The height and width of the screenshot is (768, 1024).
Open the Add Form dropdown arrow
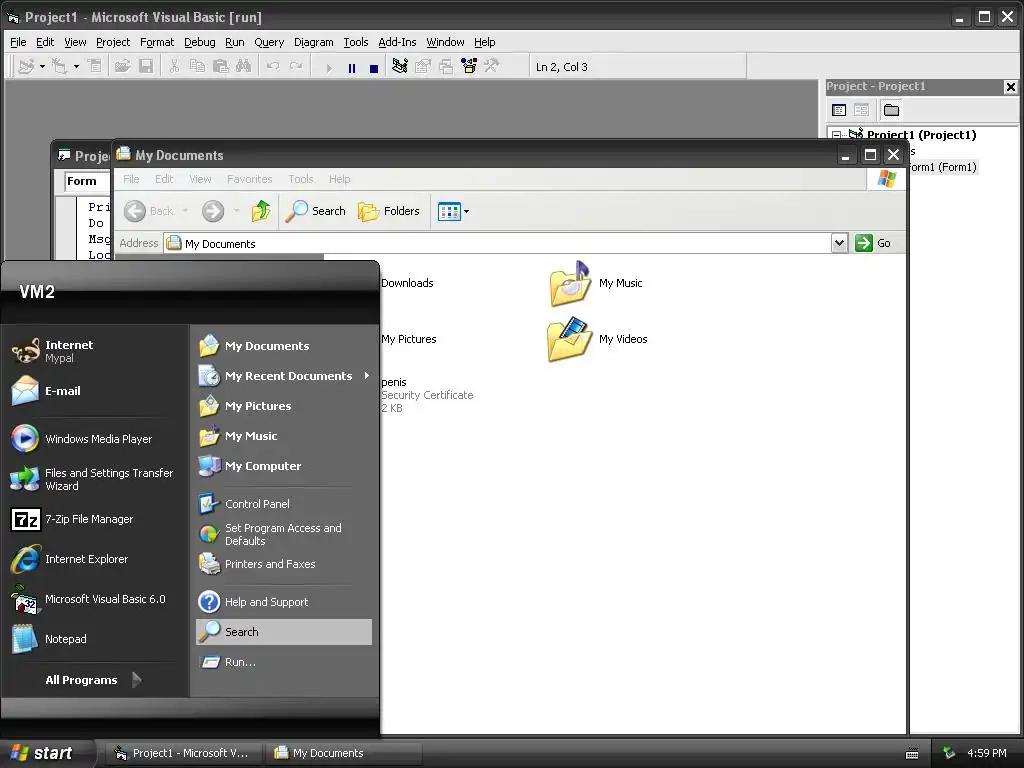click(76, 67)
